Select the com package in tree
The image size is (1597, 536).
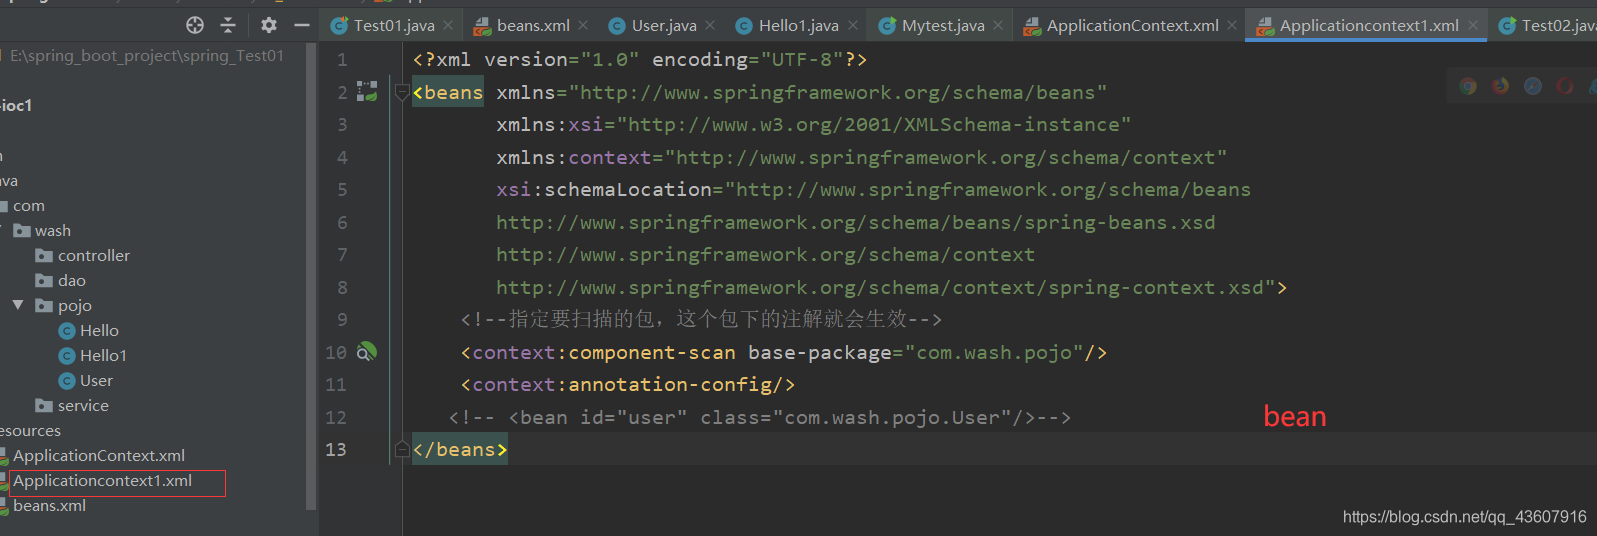pos(29,206)
